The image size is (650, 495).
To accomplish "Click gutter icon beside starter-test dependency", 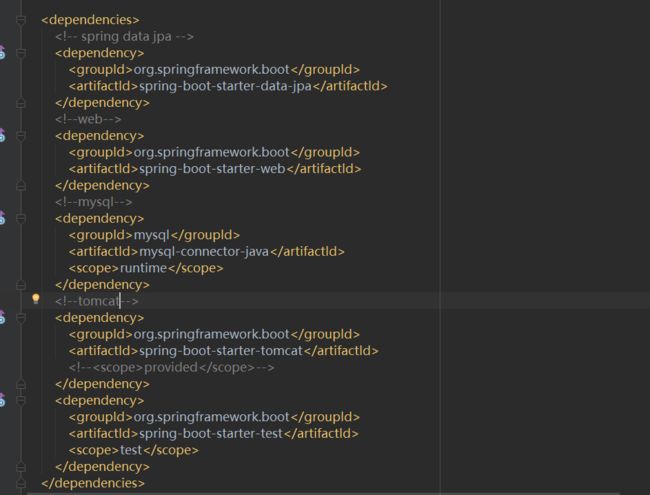I will pos(2,400).
